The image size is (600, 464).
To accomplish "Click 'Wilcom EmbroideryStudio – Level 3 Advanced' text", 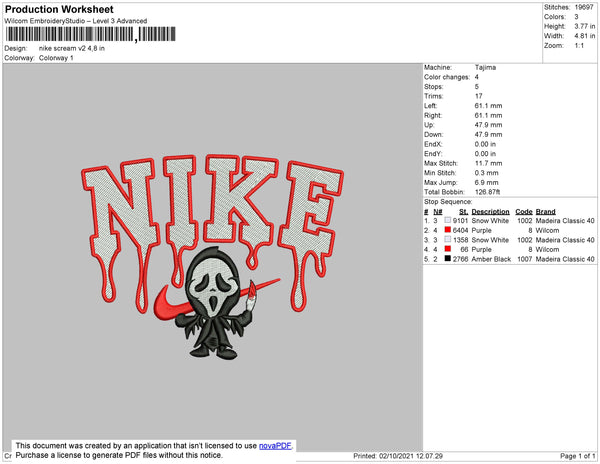I will [76, 21].
